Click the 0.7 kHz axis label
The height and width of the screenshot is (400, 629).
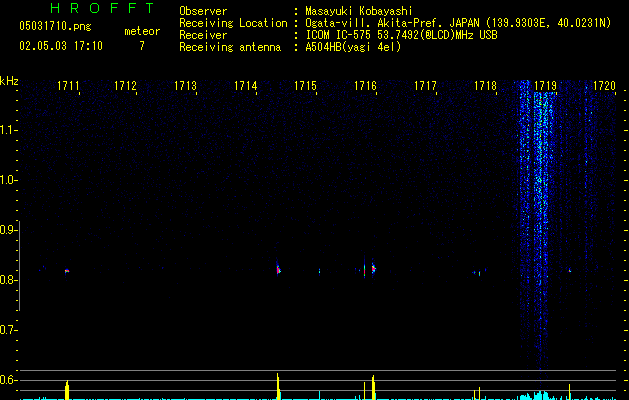click(x=8, y=330)
